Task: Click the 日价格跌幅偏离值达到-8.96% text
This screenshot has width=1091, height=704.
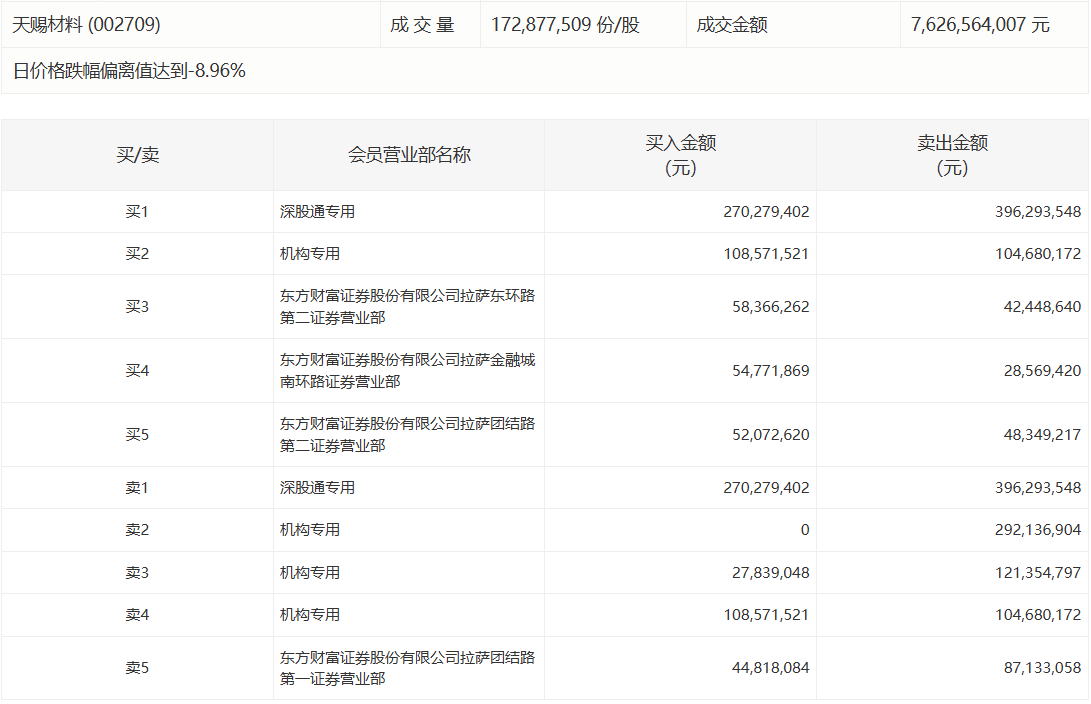Action: click(x=130, y=71)
